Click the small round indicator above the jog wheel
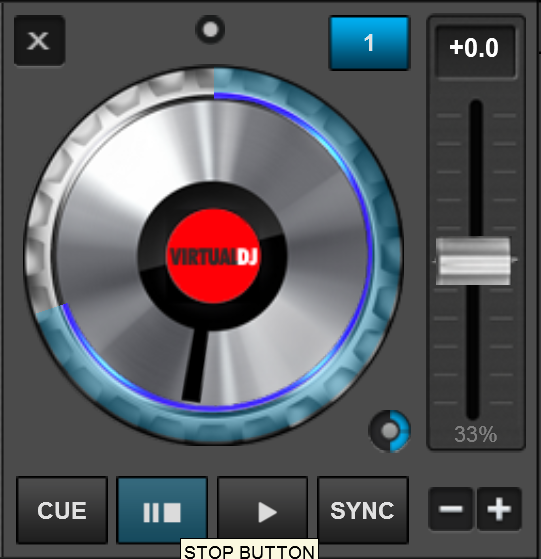 pos(210,30)
